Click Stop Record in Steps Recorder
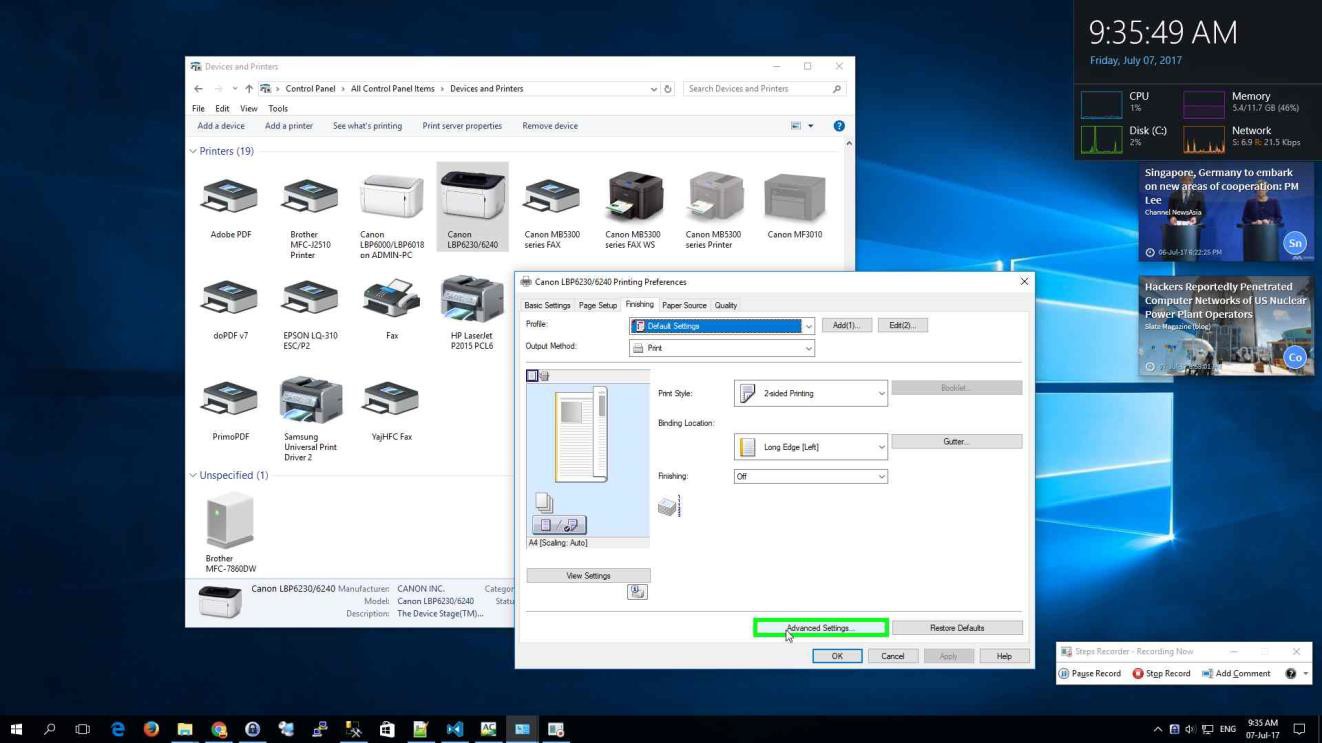The height and width of the screenshot is (743, 1322). 1161,674
